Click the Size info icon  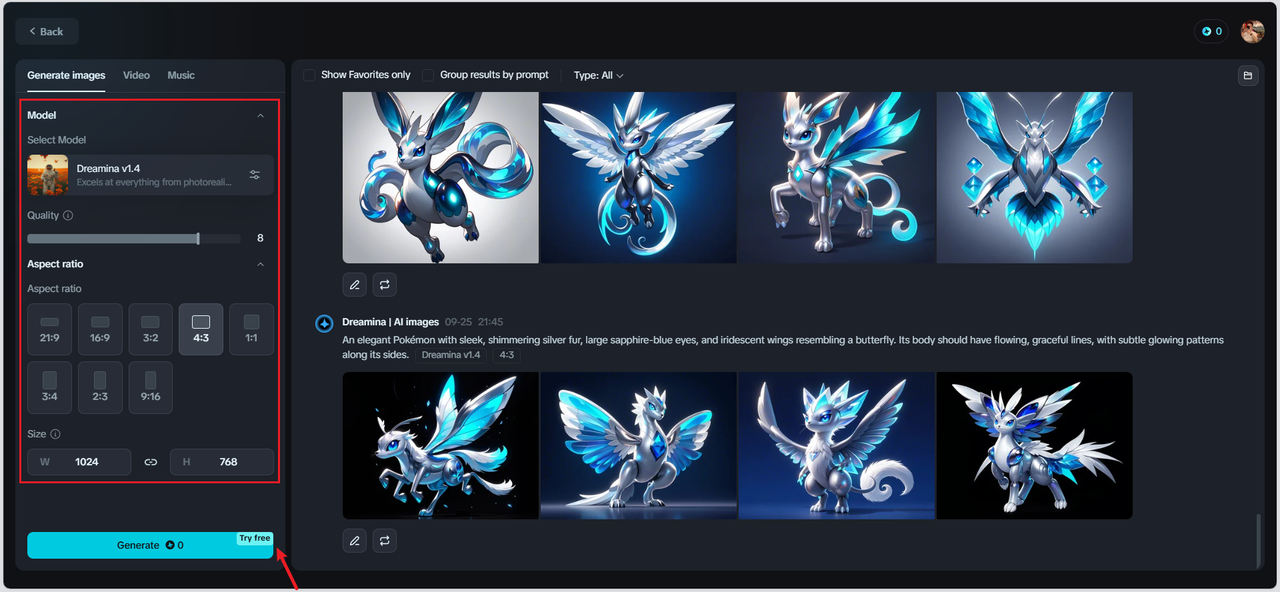(55, 434)
